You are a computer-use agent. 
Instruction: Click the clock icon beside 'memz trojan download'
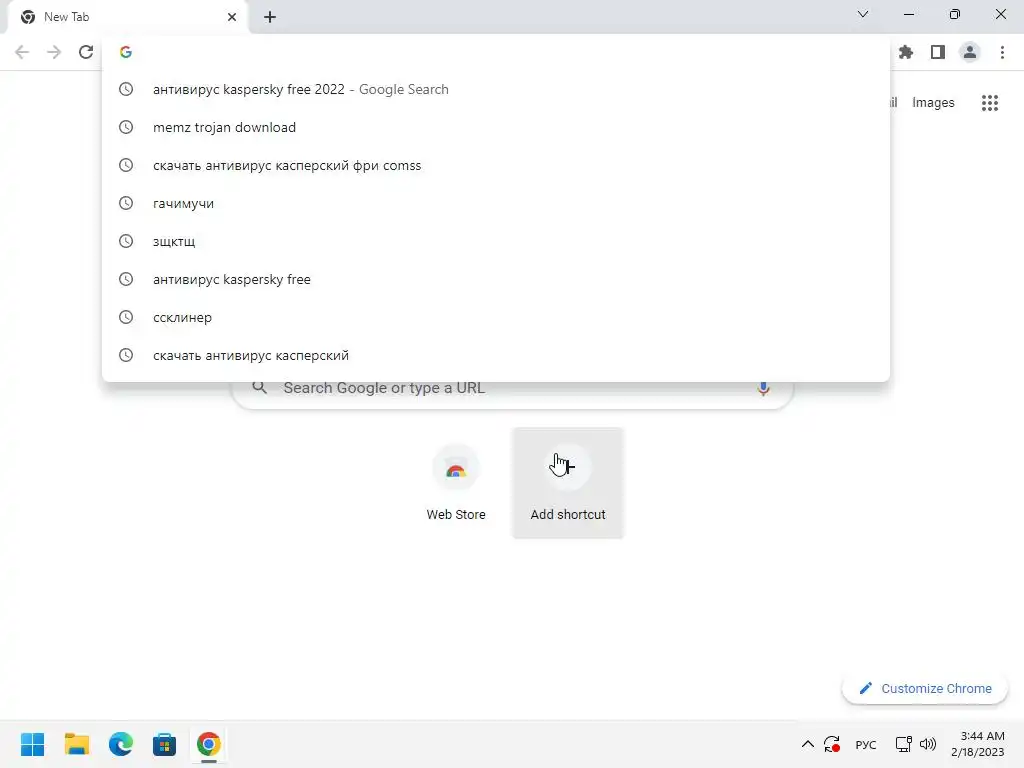(126, 127)
